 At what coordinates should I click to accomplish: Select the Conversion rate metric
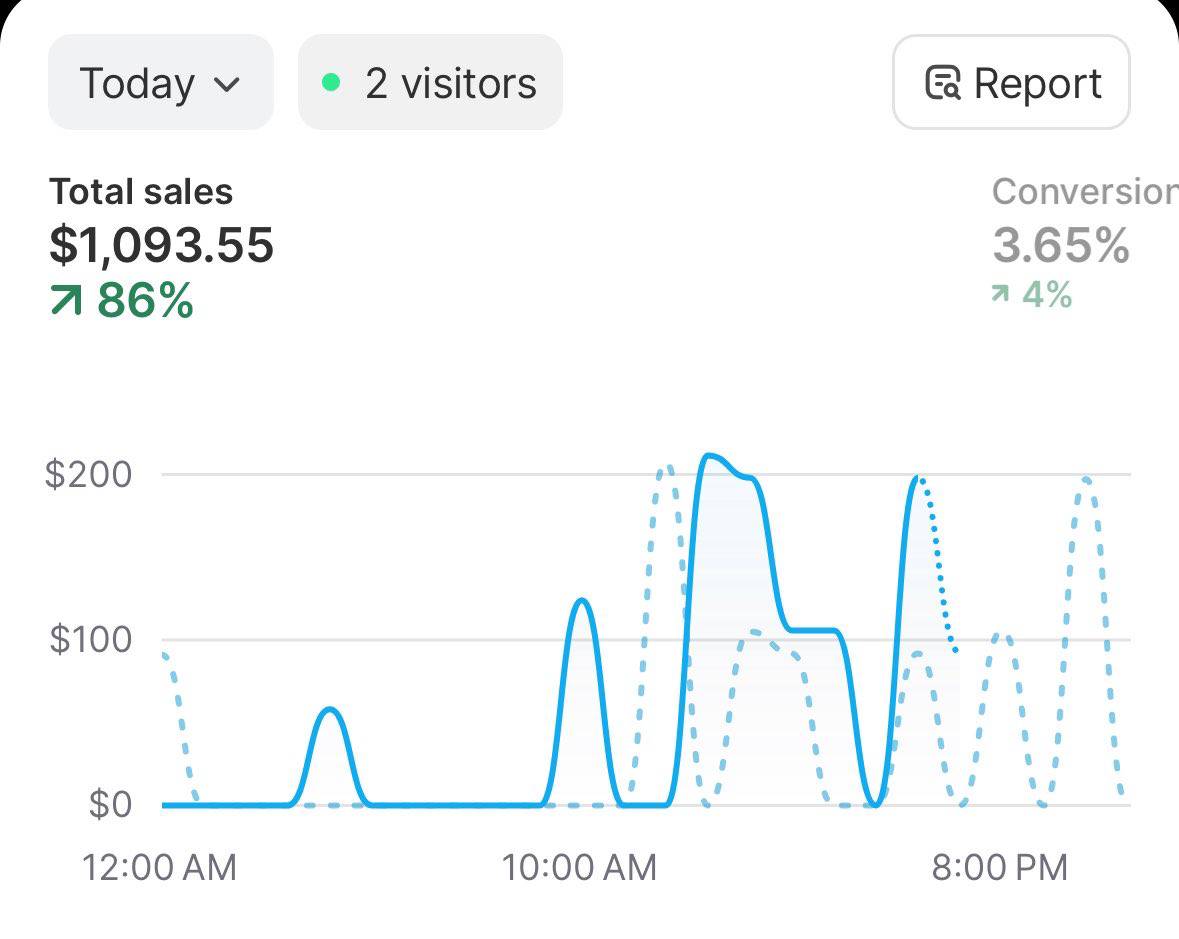[1085, 192]
